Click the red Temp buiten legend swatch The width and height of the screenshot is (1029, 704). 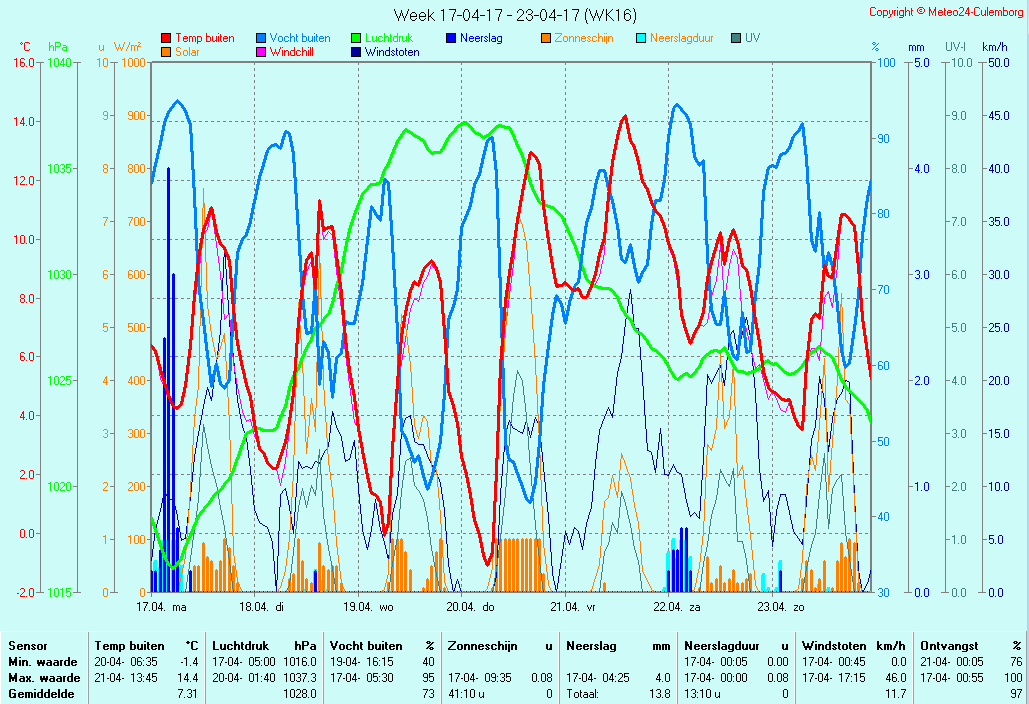[166, 38]
